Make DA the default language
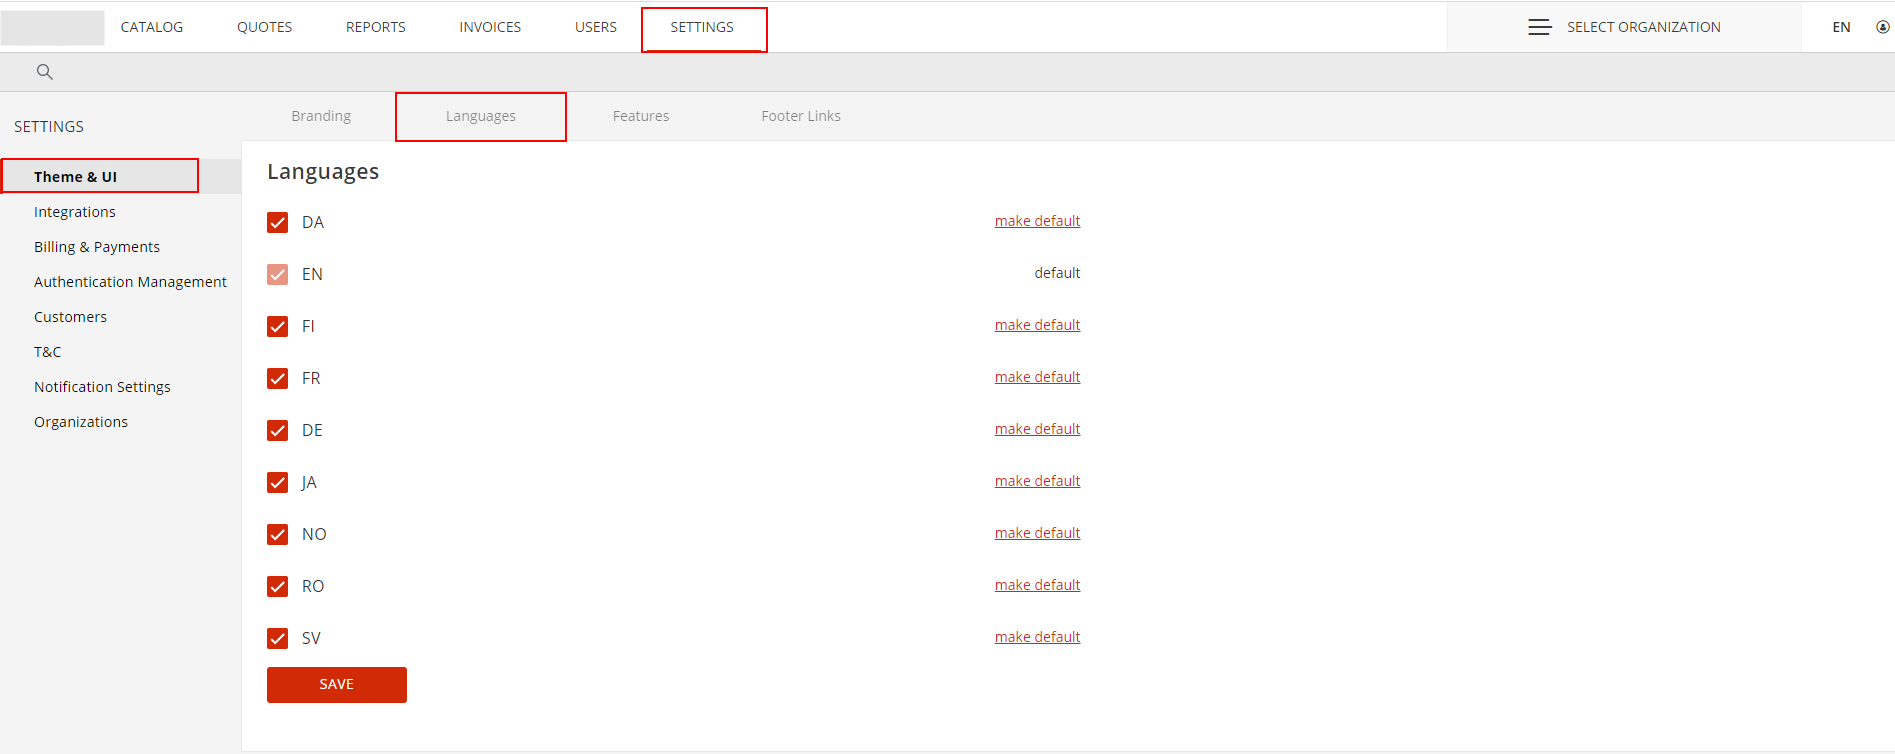This screenshot has width=1895, height=754. [1037, 221]
